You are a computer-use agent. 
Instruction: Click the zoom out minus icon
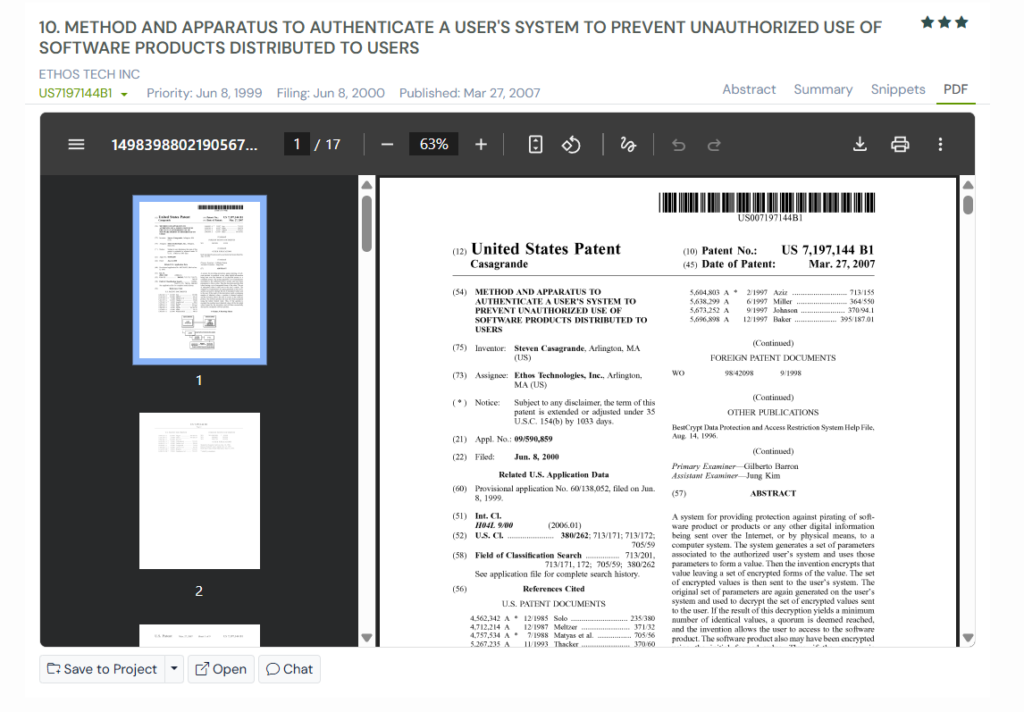coord(387,144)
